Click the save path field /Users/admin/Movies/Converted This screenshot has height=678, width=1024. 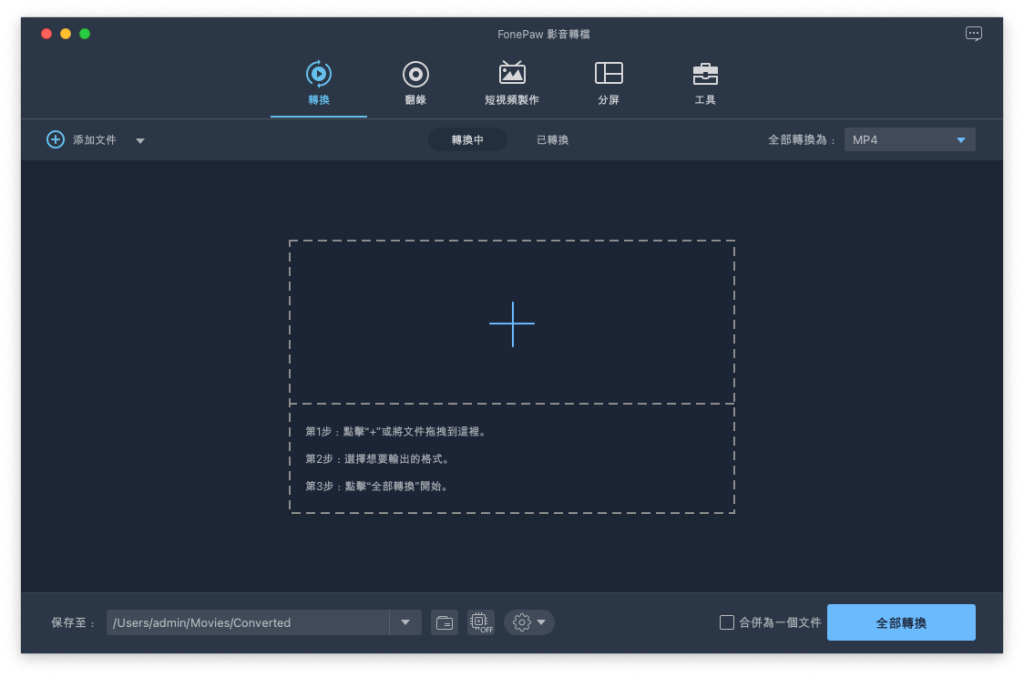click(x=248, y=622)
